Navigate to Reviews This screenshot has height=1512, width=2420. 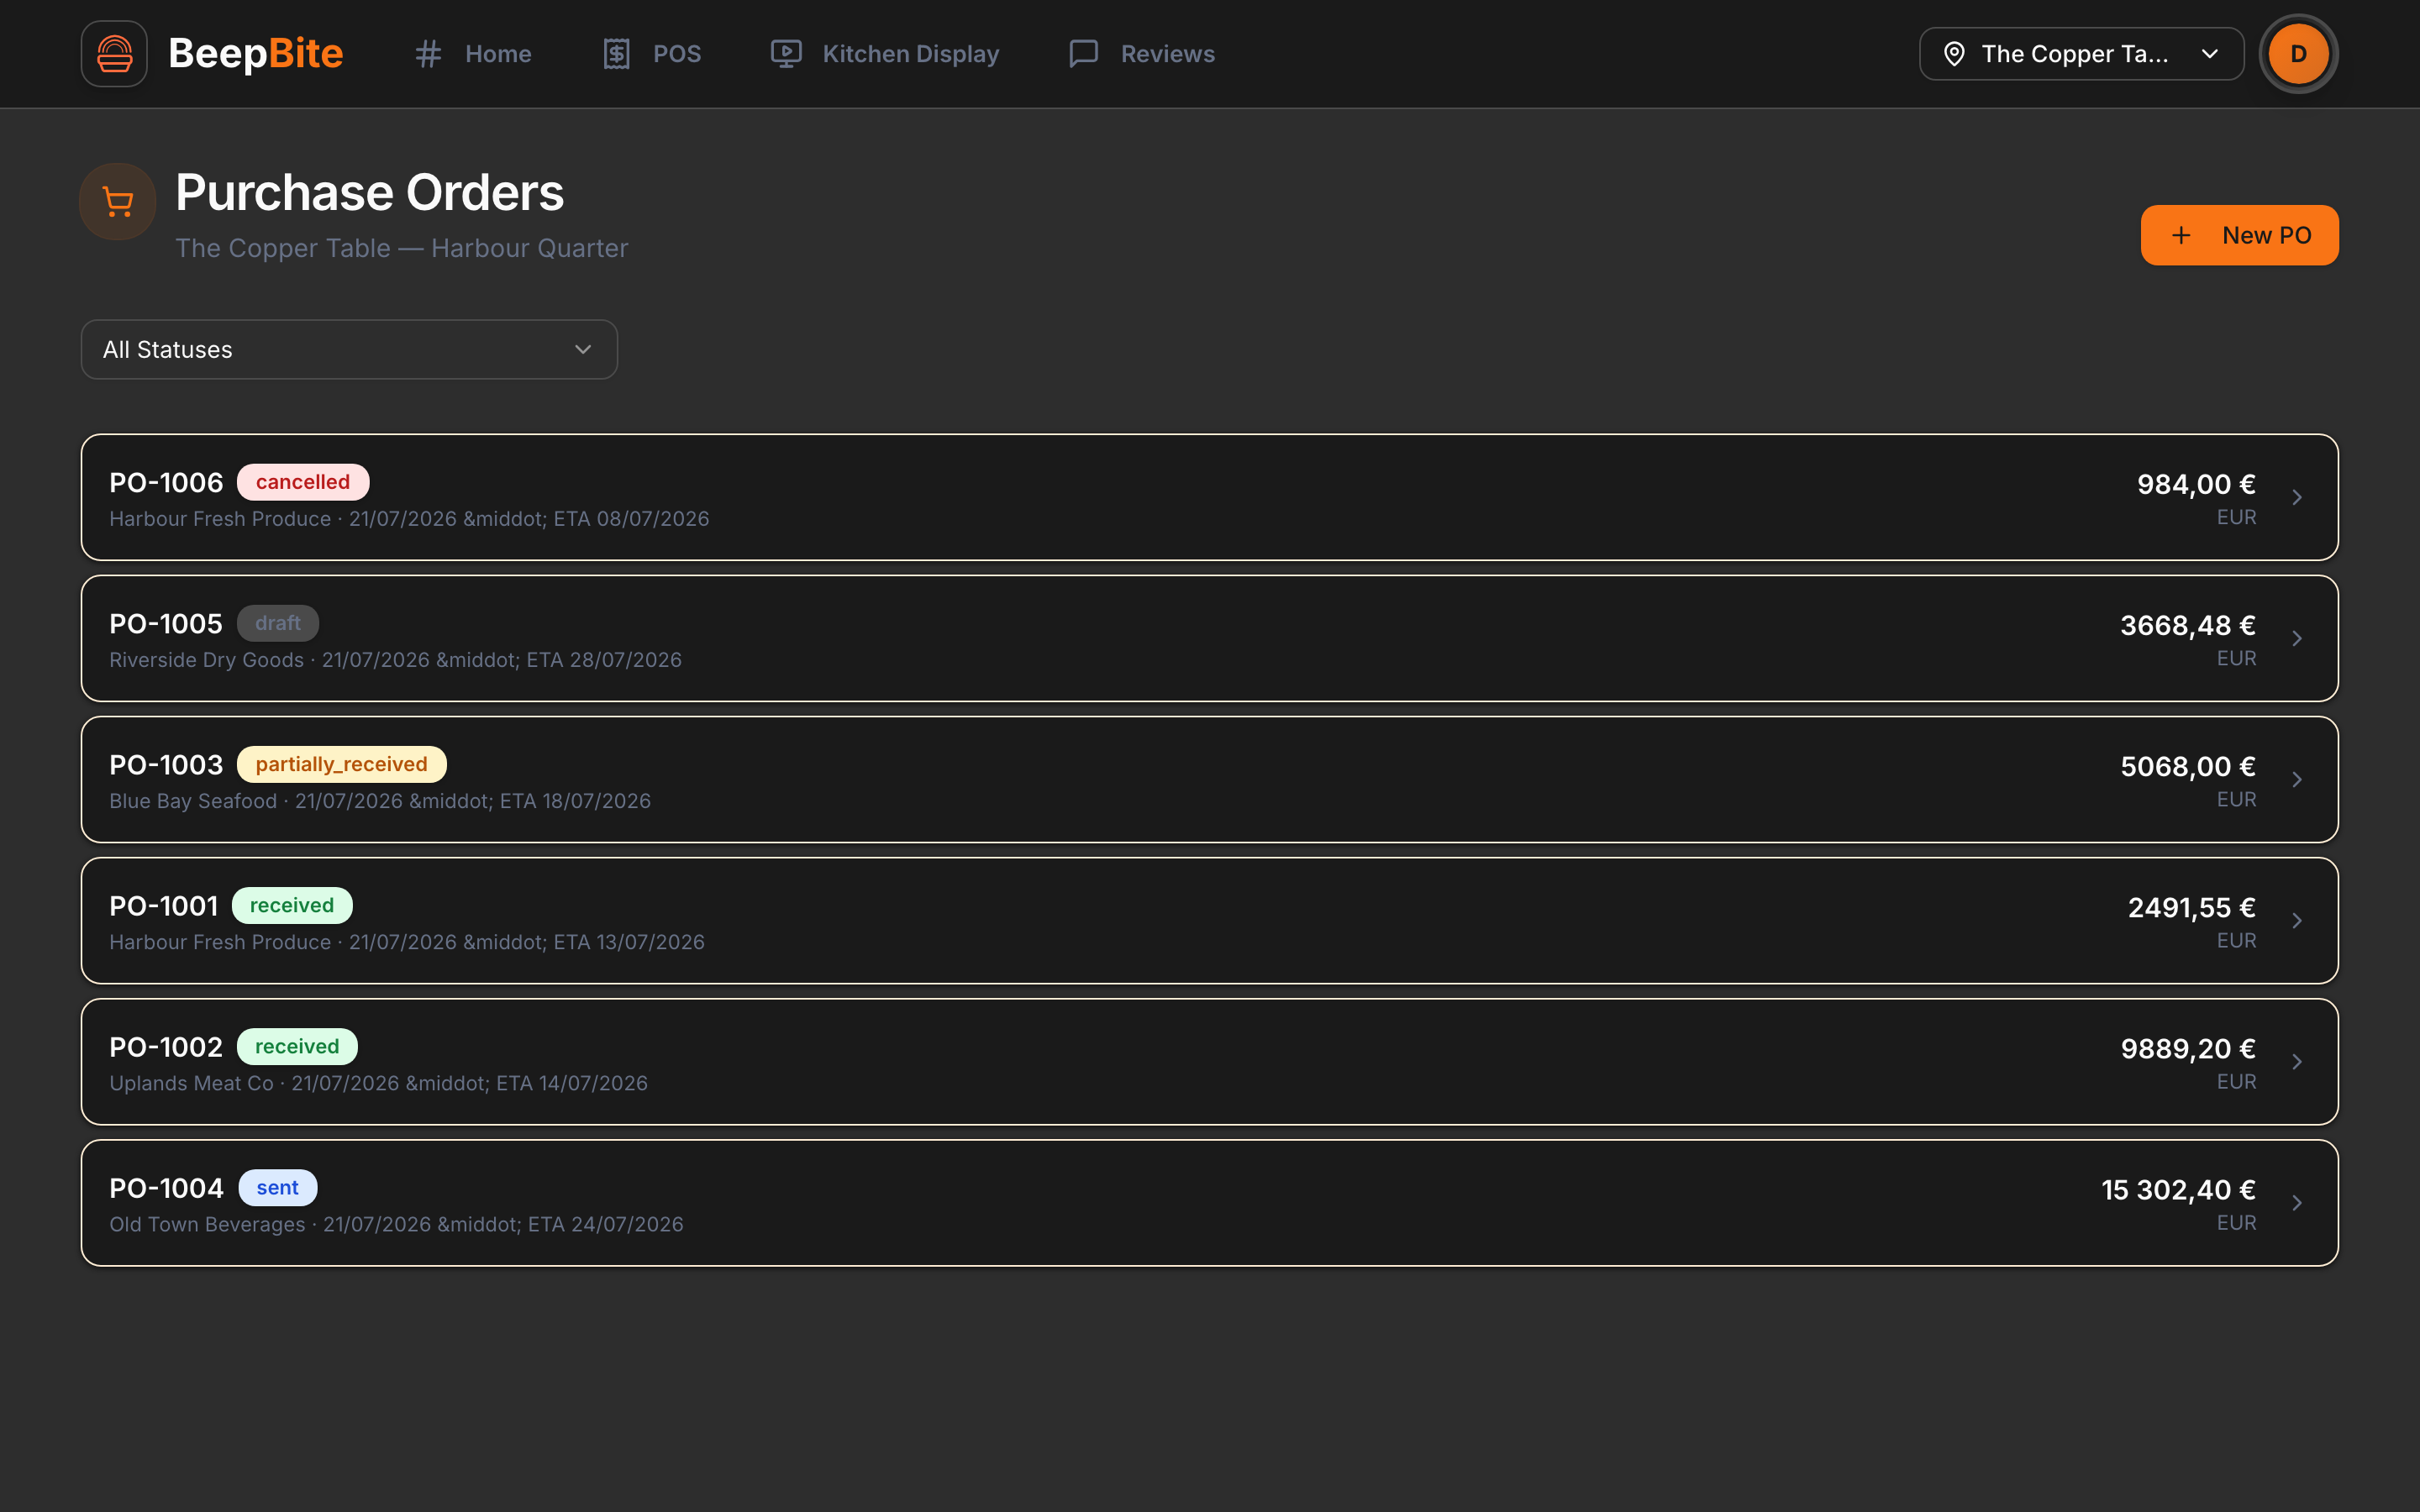pos(1142,54)
